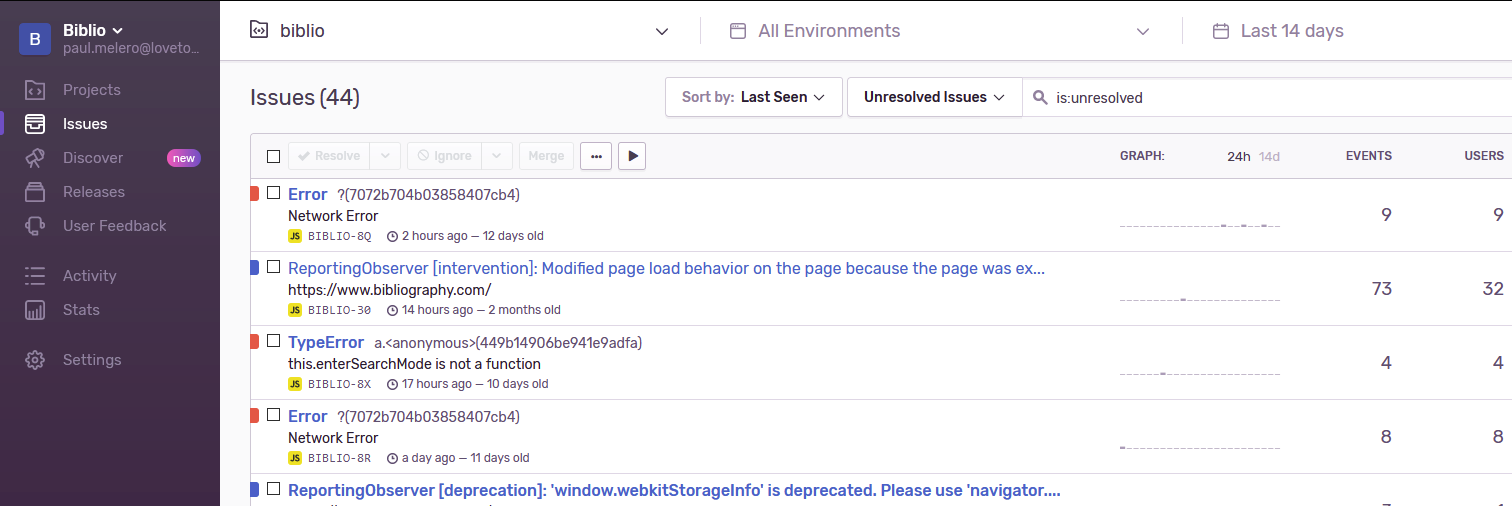Open Activity list page

pyautogui.click(x=90, y=276)
